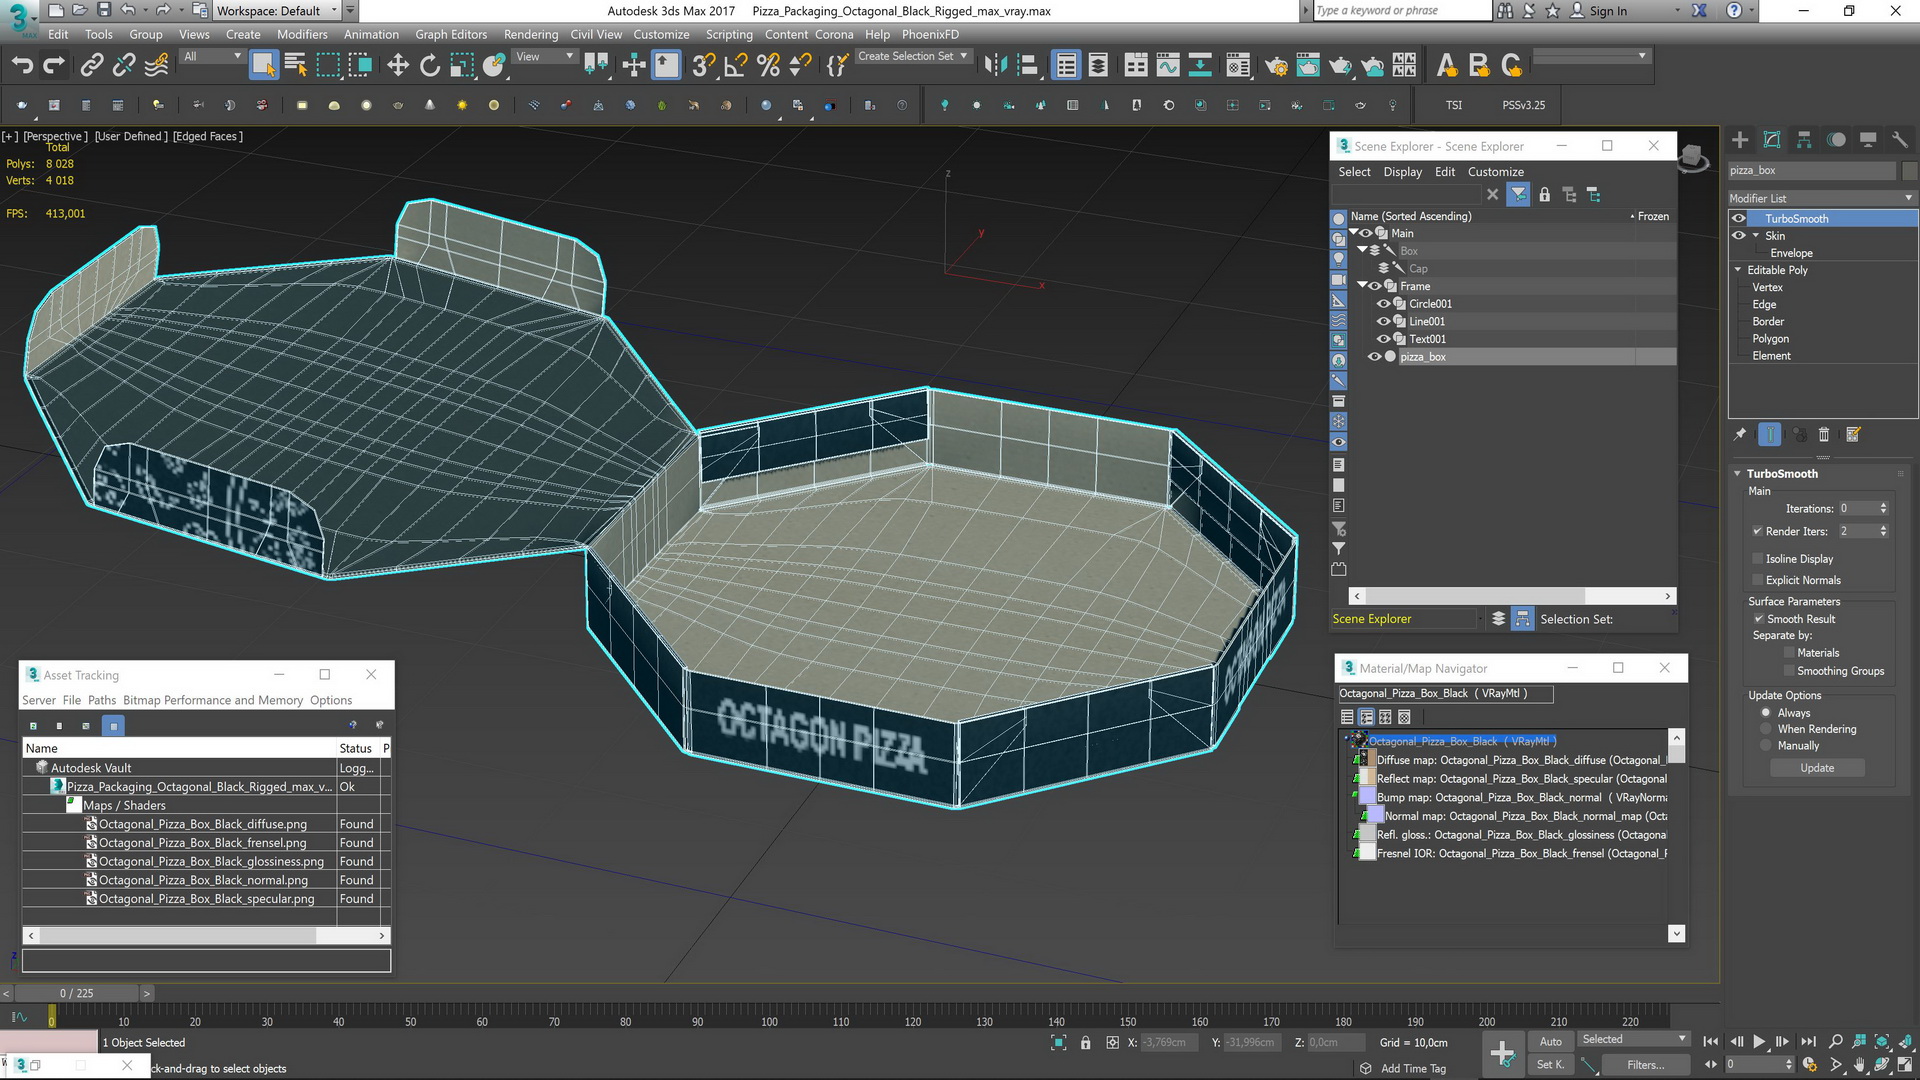Toggle the Layer Explorer toolbar button
Viewport: 1920px width, 1080px height.
(x=1098, y=66)
